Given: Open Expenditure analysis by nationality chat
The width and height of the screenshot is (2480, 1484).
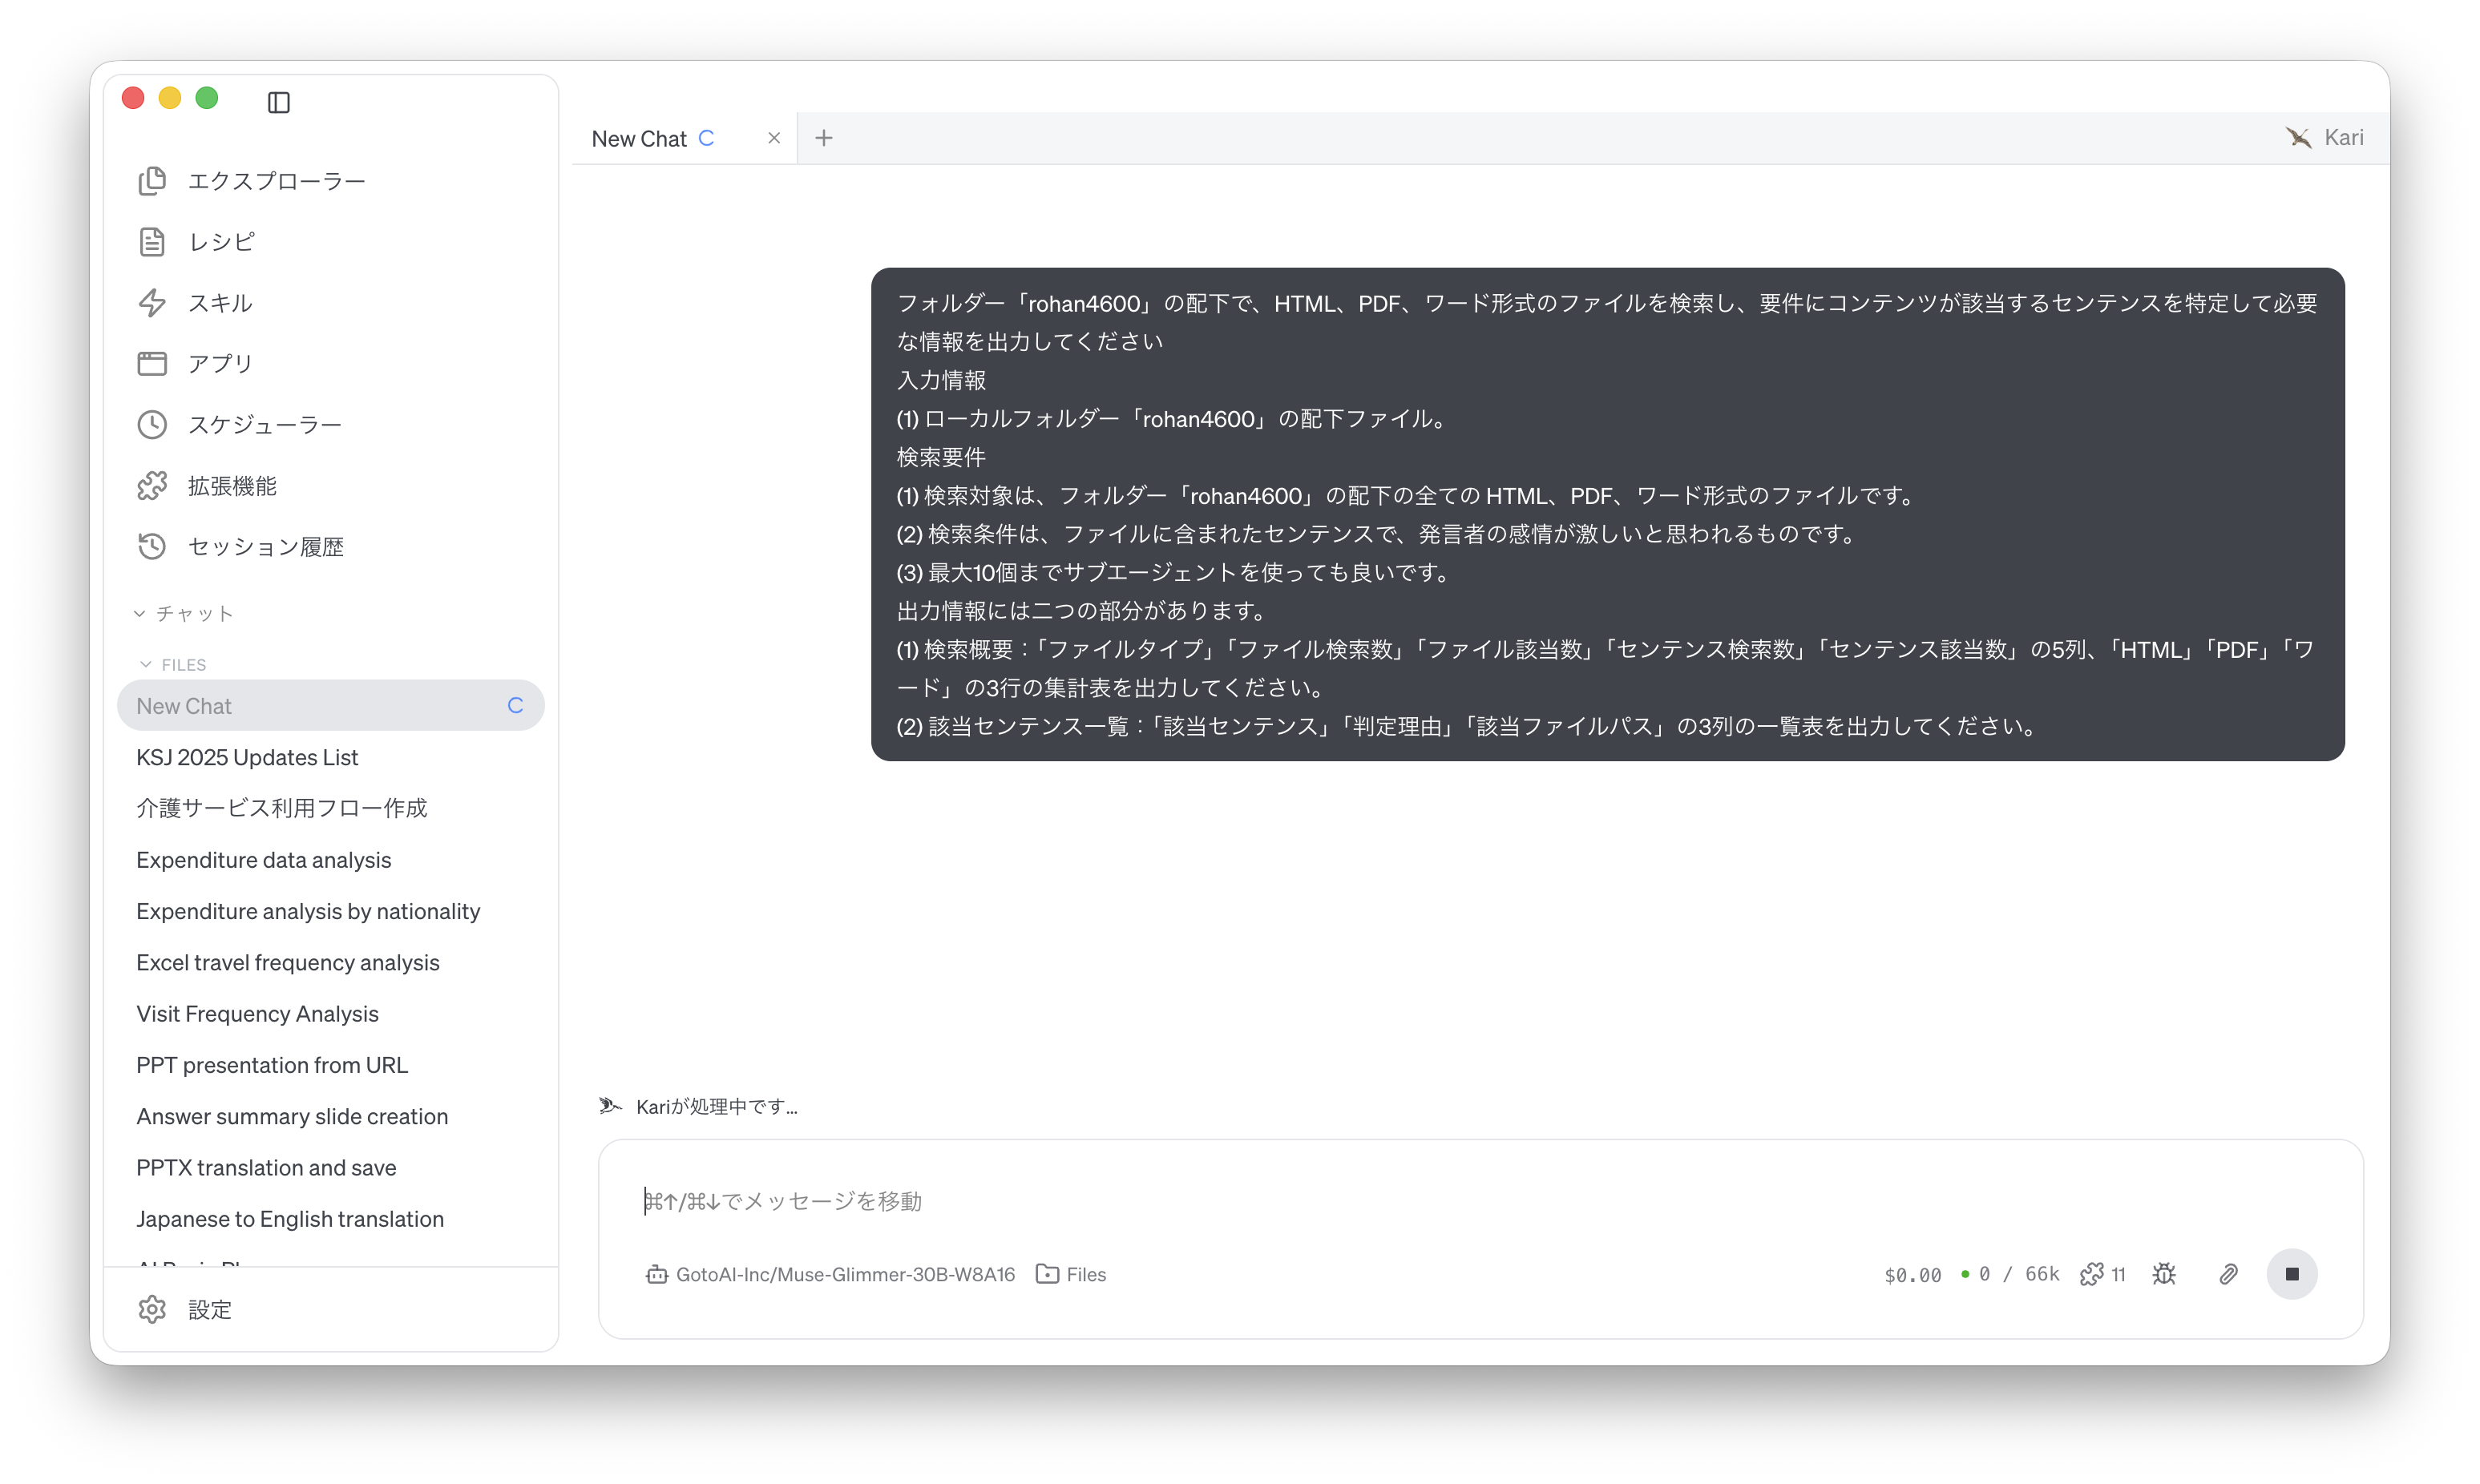Looking at the screenshot, I should [308, 911].
